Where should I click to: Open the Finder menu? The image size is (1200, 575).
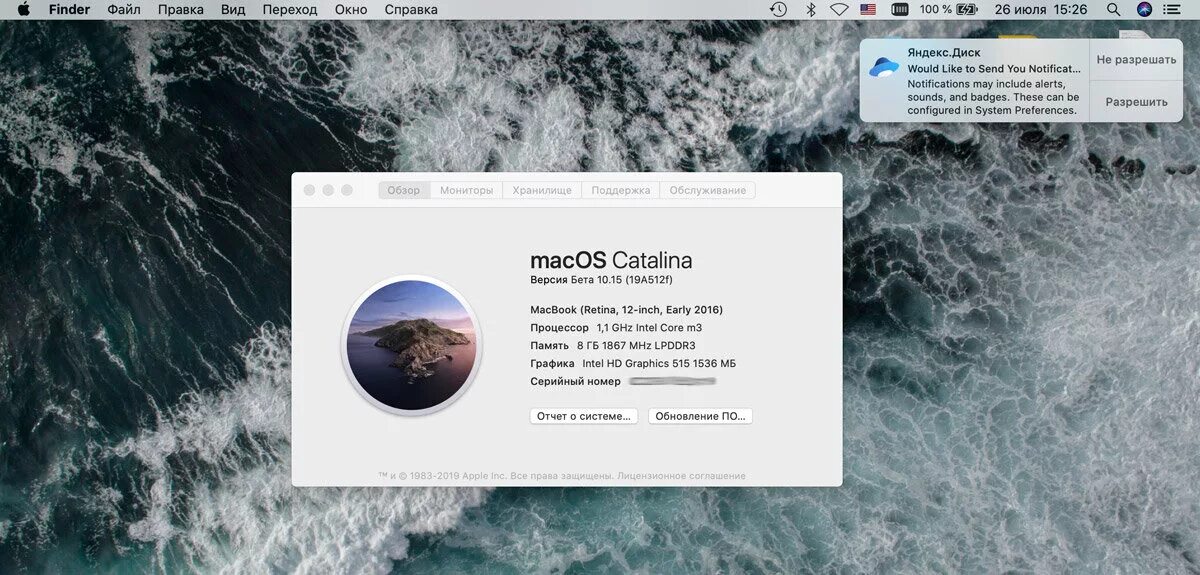coord(69,9)
